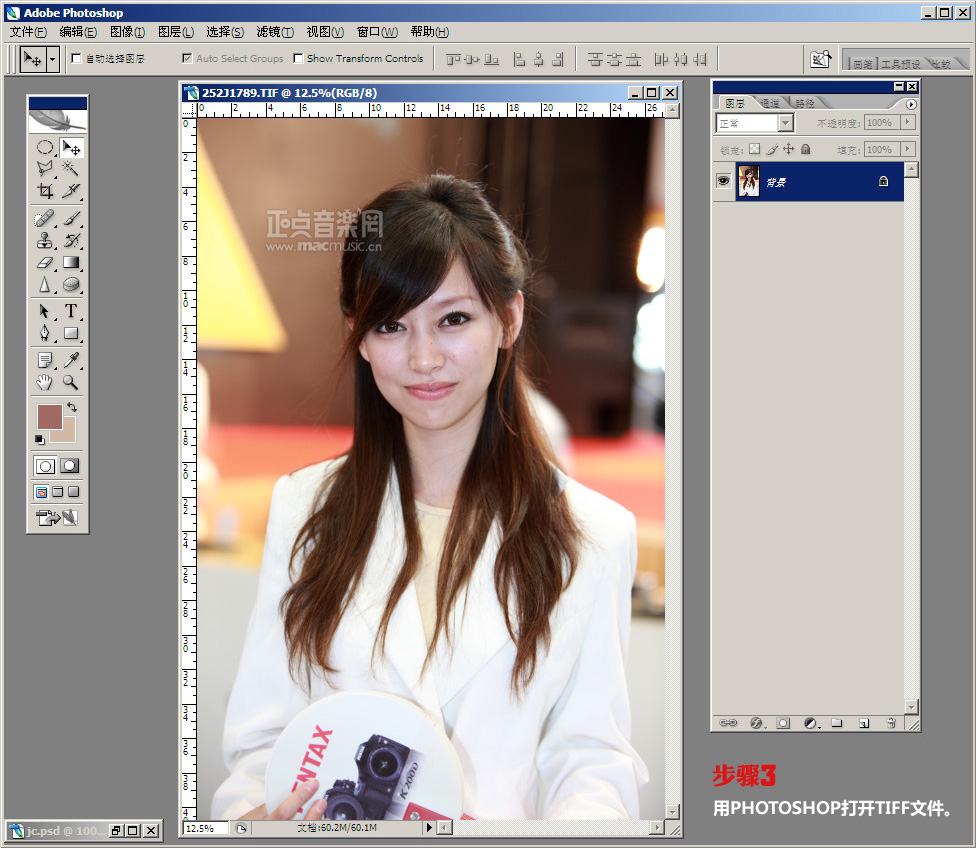Click Quick Mask mode button
Viewport: 976px width, 848px height.
[70, 466]
